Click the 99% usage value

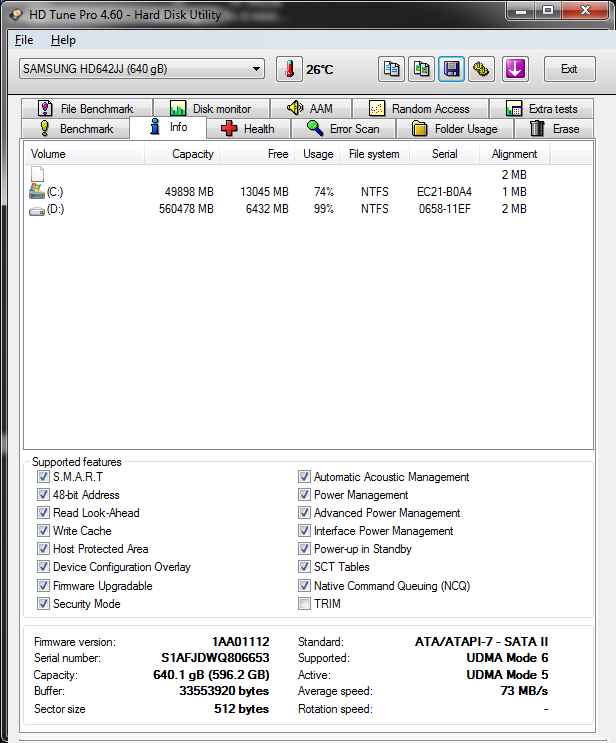point(324,209)
